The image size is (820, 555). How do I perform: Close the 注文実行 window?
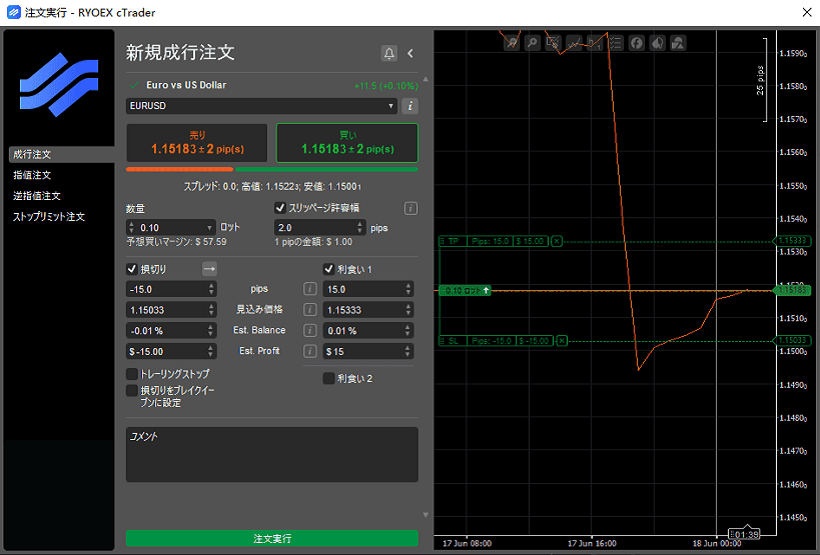point(807,12)
